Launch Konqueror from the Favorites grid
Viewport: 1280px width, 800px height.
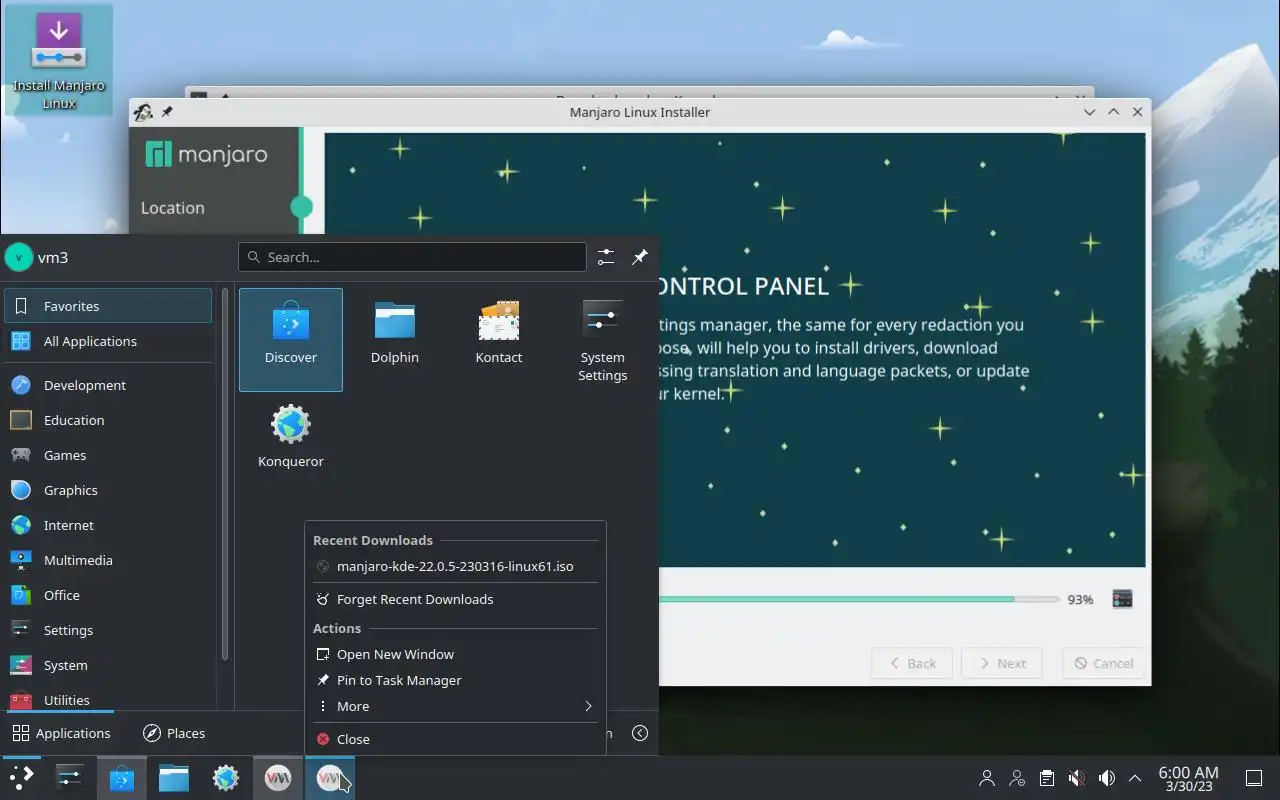click(291, 436)
